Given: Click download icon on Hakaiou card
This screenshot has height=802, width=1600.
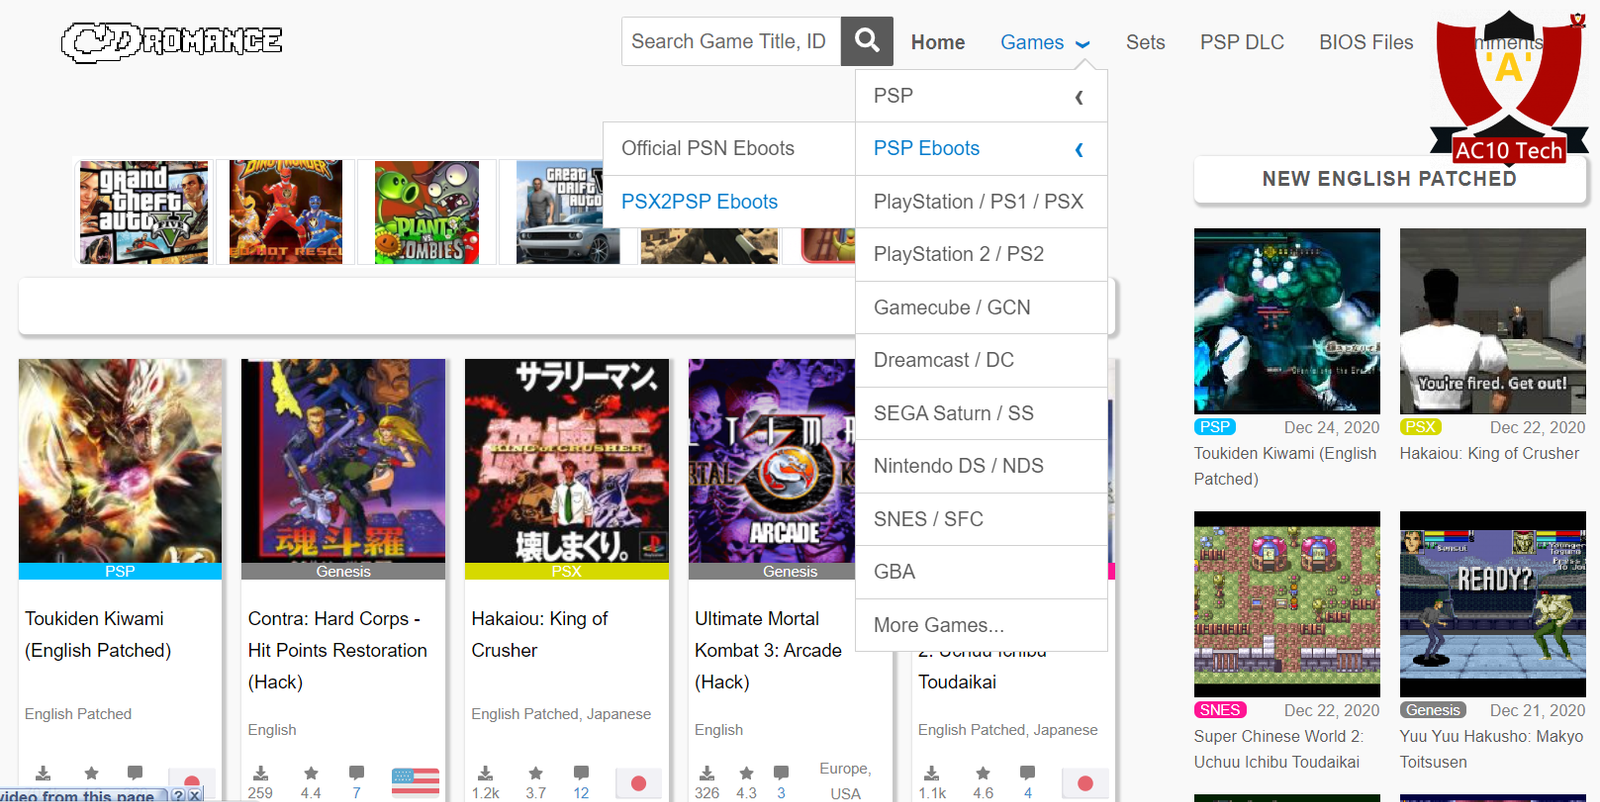Looking at the screenshot, I should (485, 773).
